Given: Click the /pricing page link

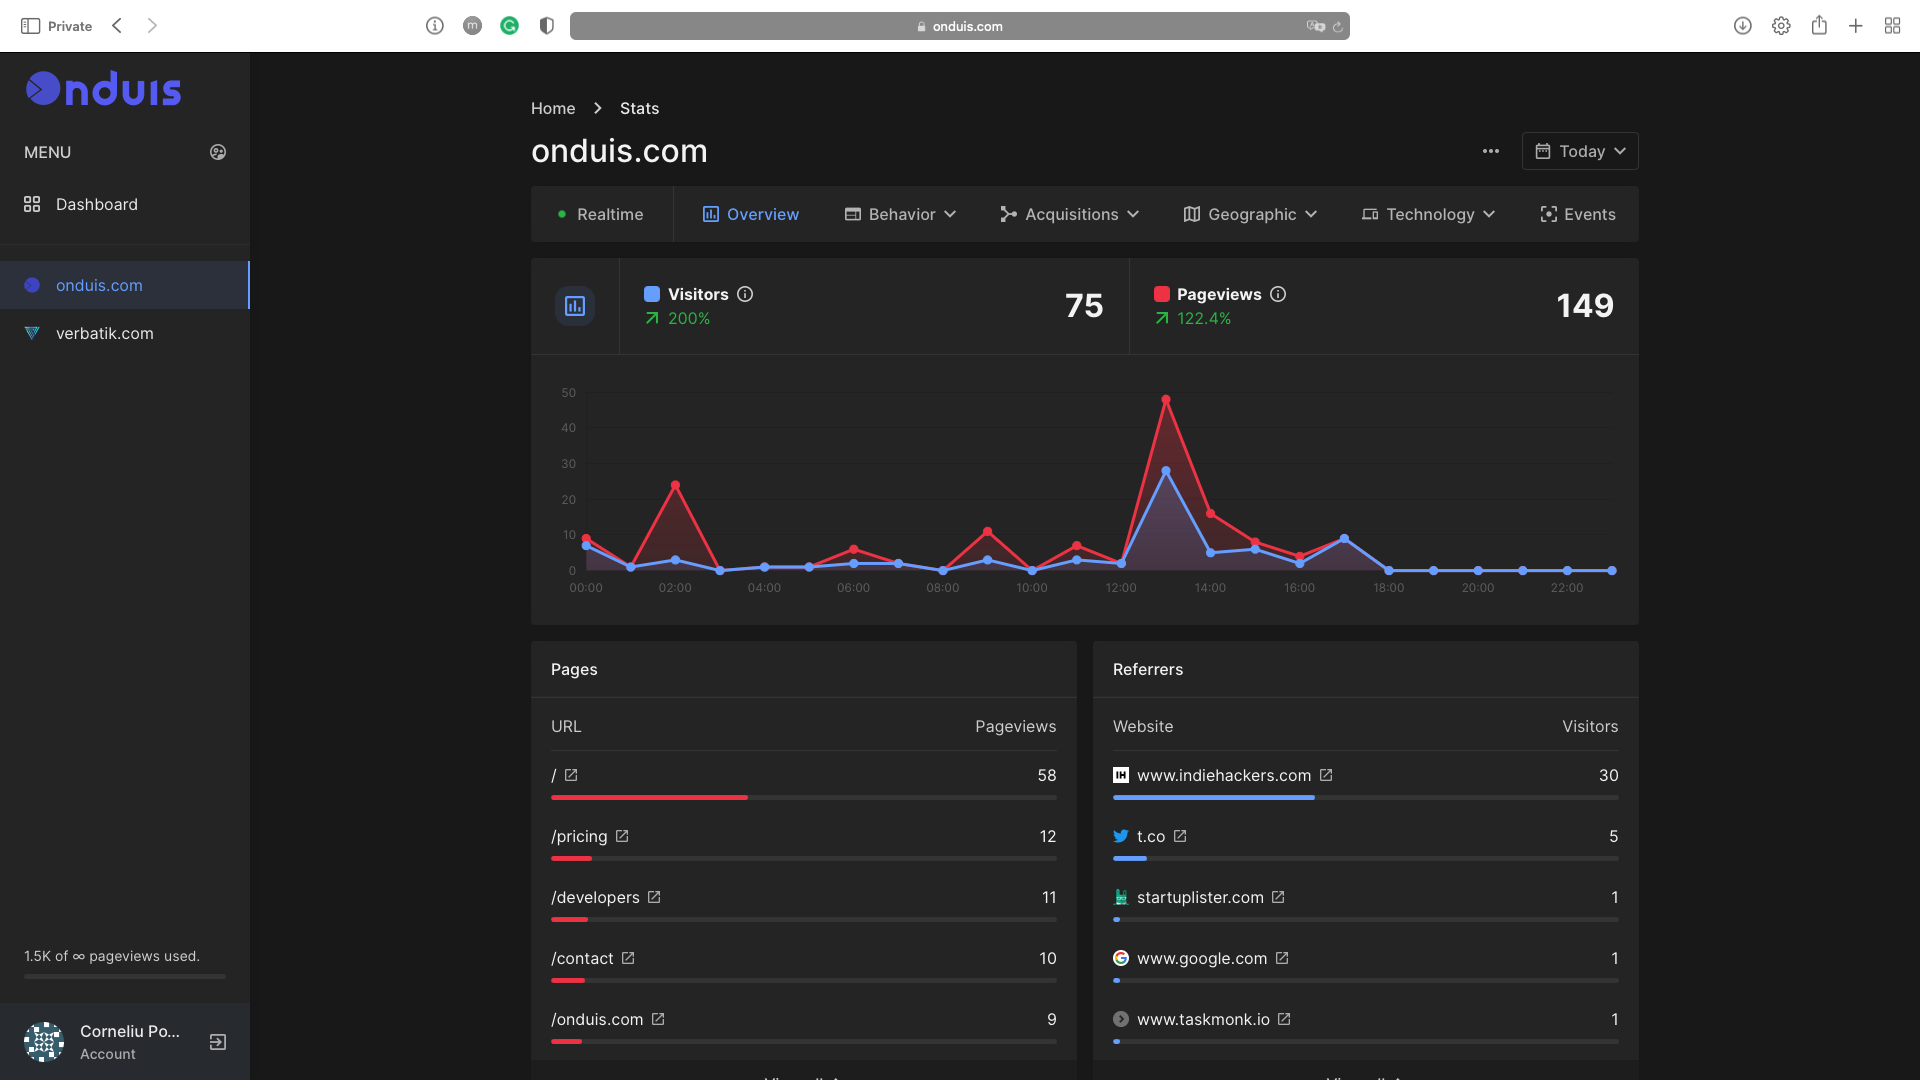Looking at the screenshot, I should pos(579,836).
